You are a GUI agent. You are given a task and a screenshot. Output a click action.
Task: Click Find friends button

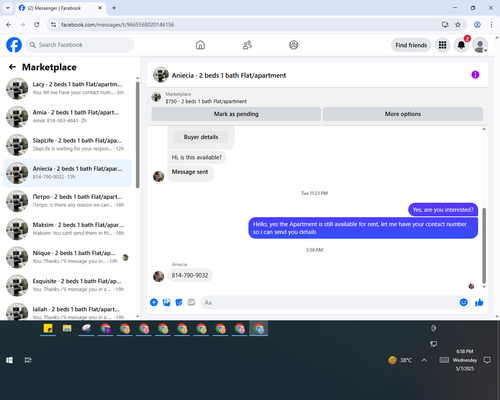point(411,45)
